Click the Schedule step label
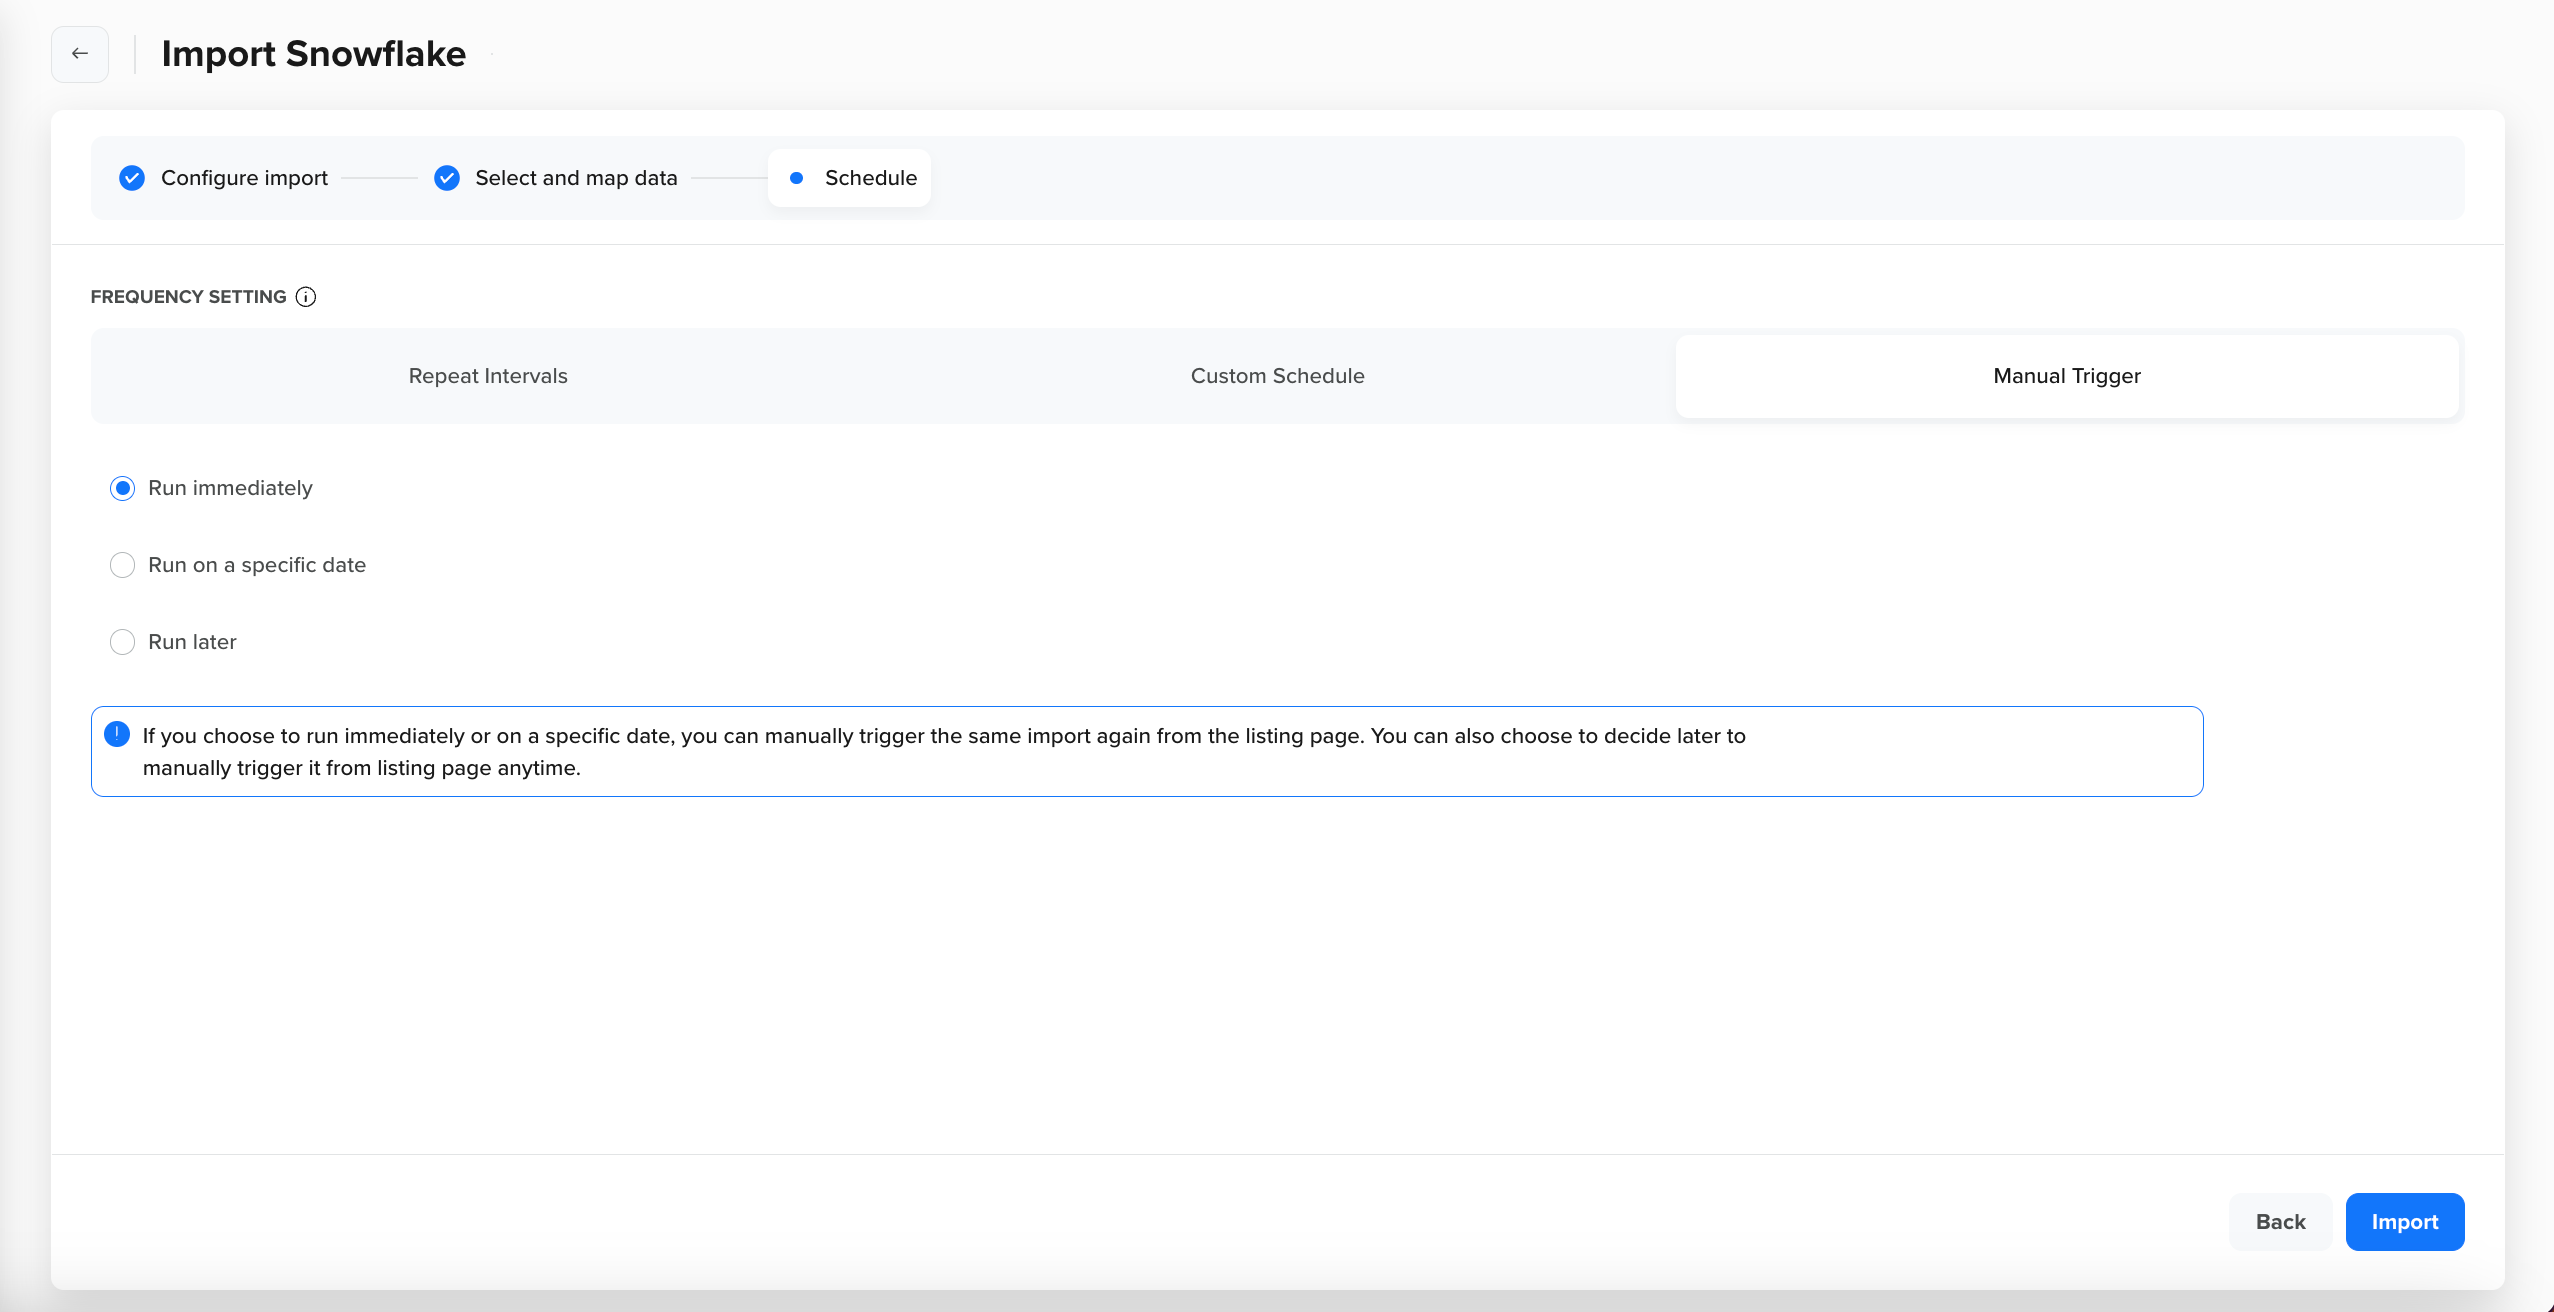2554x1312 pixels. coord(870,178)
